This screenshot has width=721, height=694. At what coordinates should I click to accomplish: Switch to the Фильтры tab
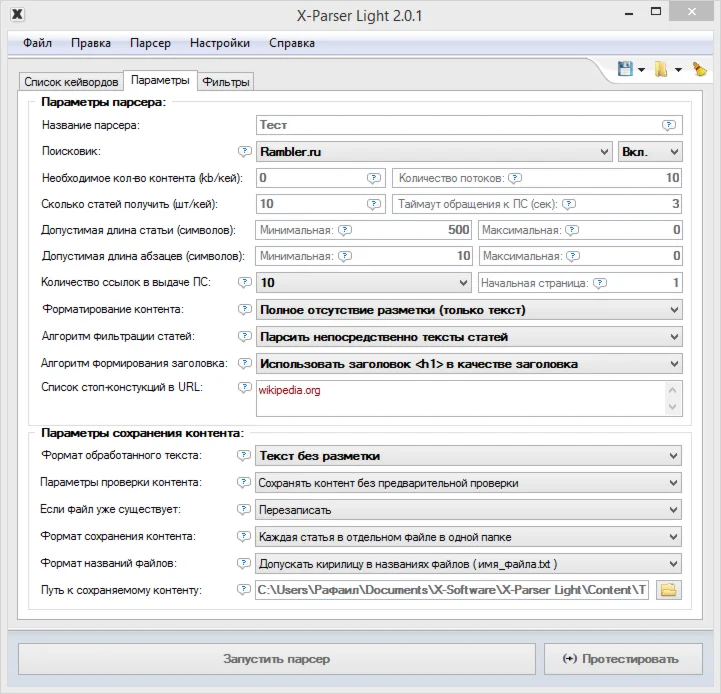coord(225,82)
